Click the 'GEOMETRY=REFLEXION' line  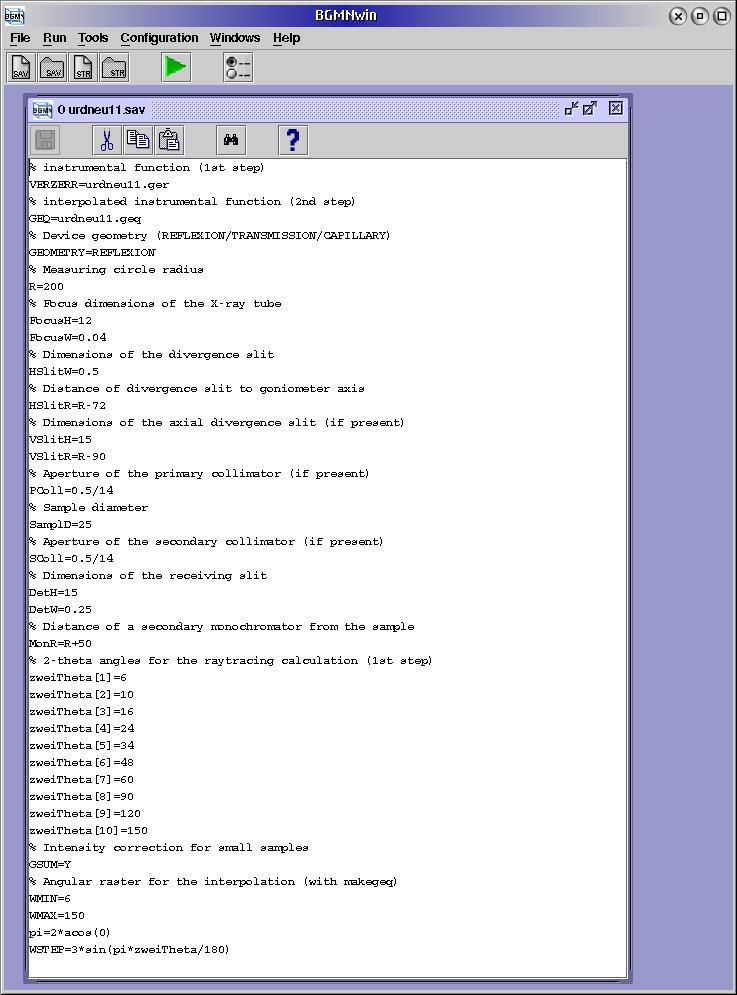tap(92, 253)
